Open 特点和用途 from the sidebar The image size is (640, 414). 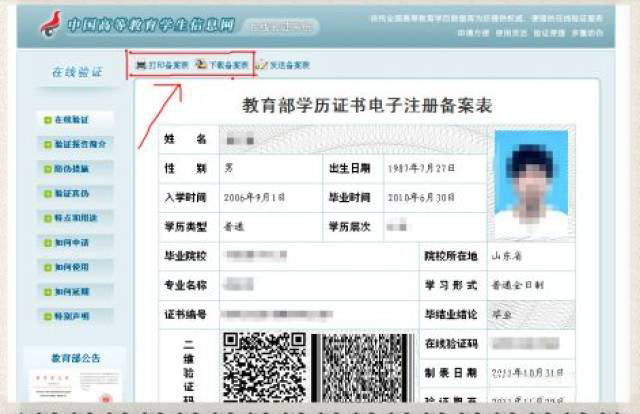point(75,217)
